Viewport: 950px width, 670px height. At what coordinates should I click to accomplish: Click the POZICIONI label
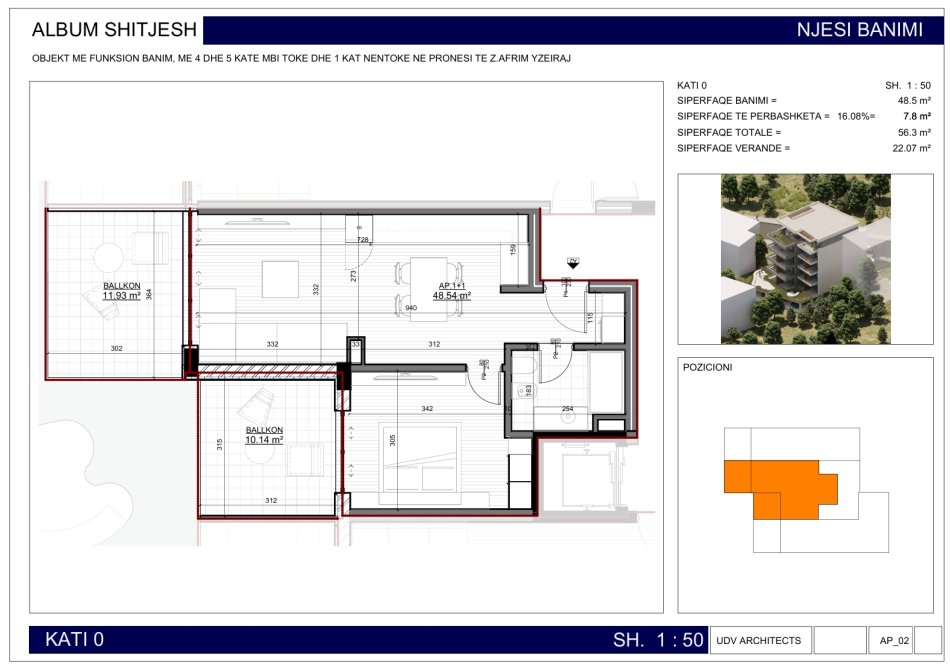coord(707,367)
